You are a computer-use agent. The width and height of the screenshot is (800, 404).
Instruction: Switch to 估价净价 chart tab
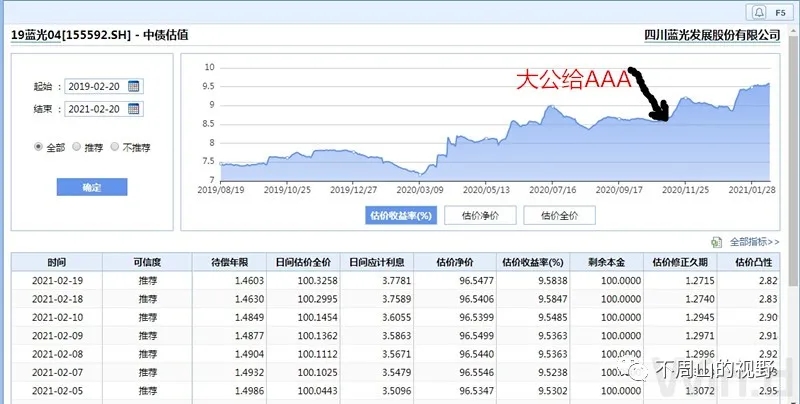[x=480, y=215]
